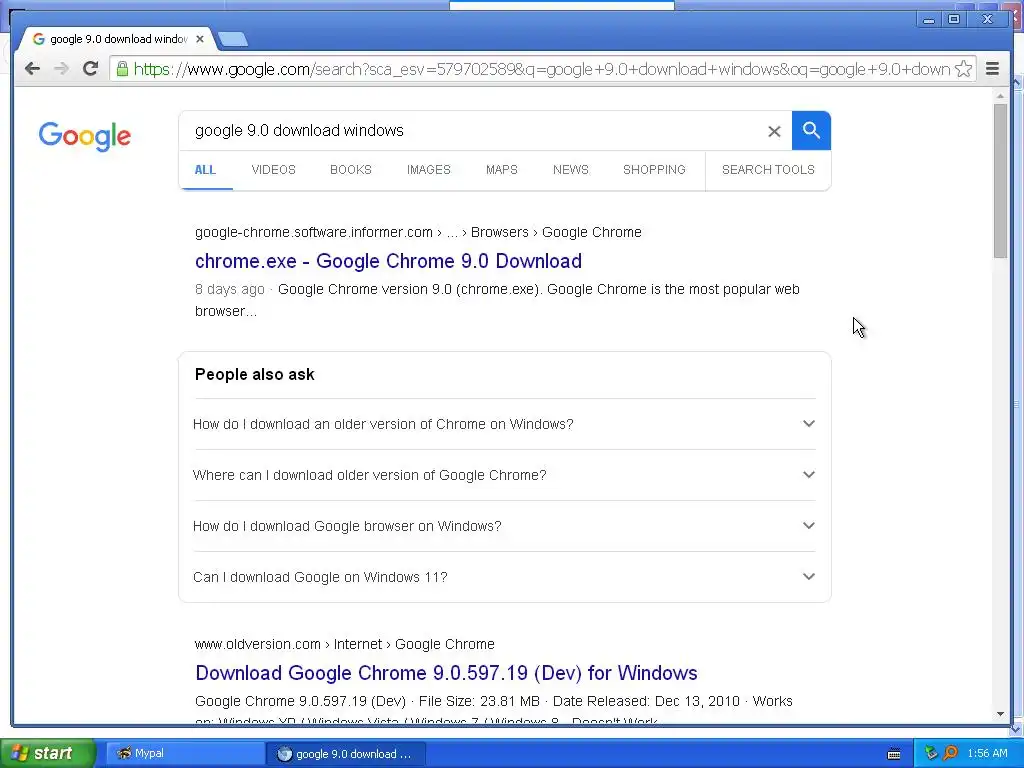Click the '8 days ago' result date
Screen dimensions: 1024x768
coord(230,289)
